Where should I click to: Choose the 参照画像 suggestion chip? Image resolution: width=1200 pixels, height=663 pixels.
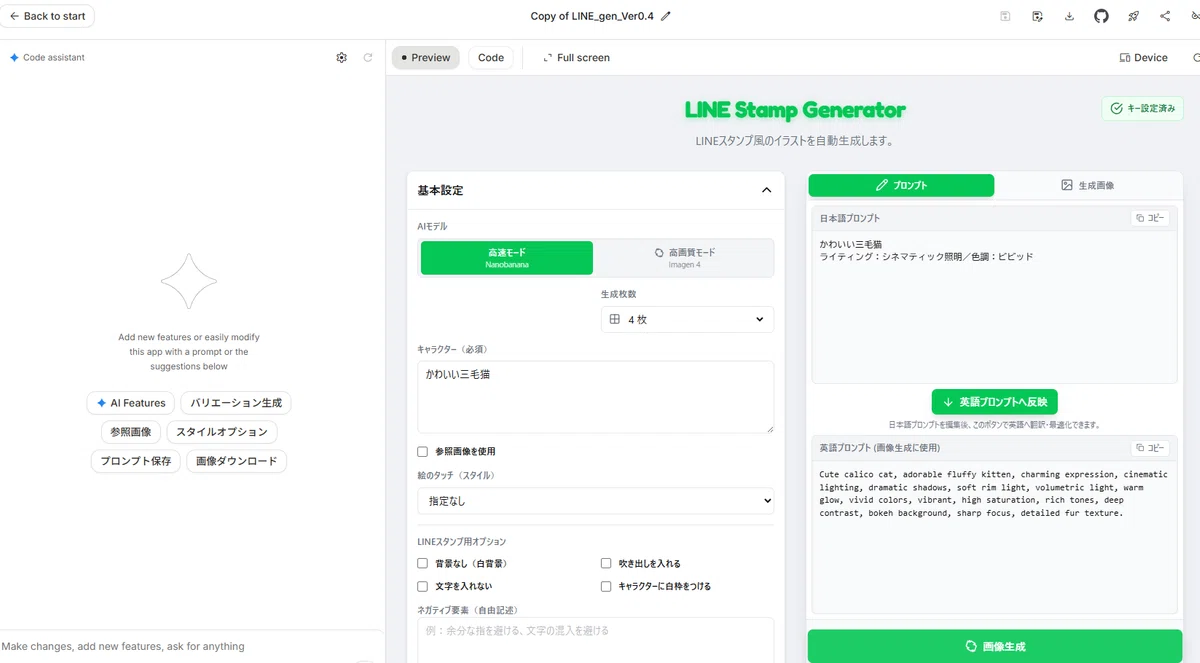click(x=131, y=432)
